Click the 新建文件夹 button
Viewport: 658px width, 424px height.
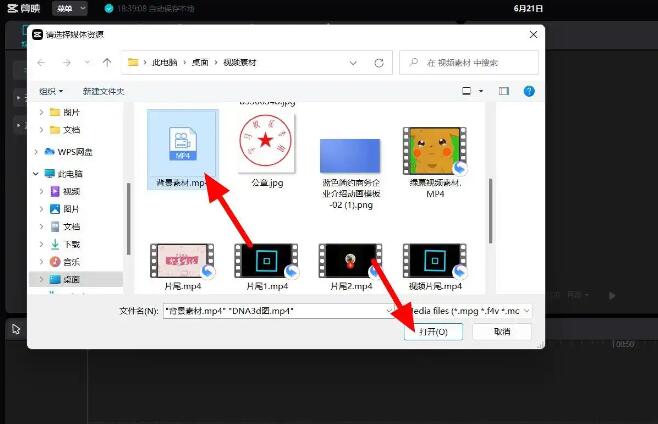click(103, 91)
